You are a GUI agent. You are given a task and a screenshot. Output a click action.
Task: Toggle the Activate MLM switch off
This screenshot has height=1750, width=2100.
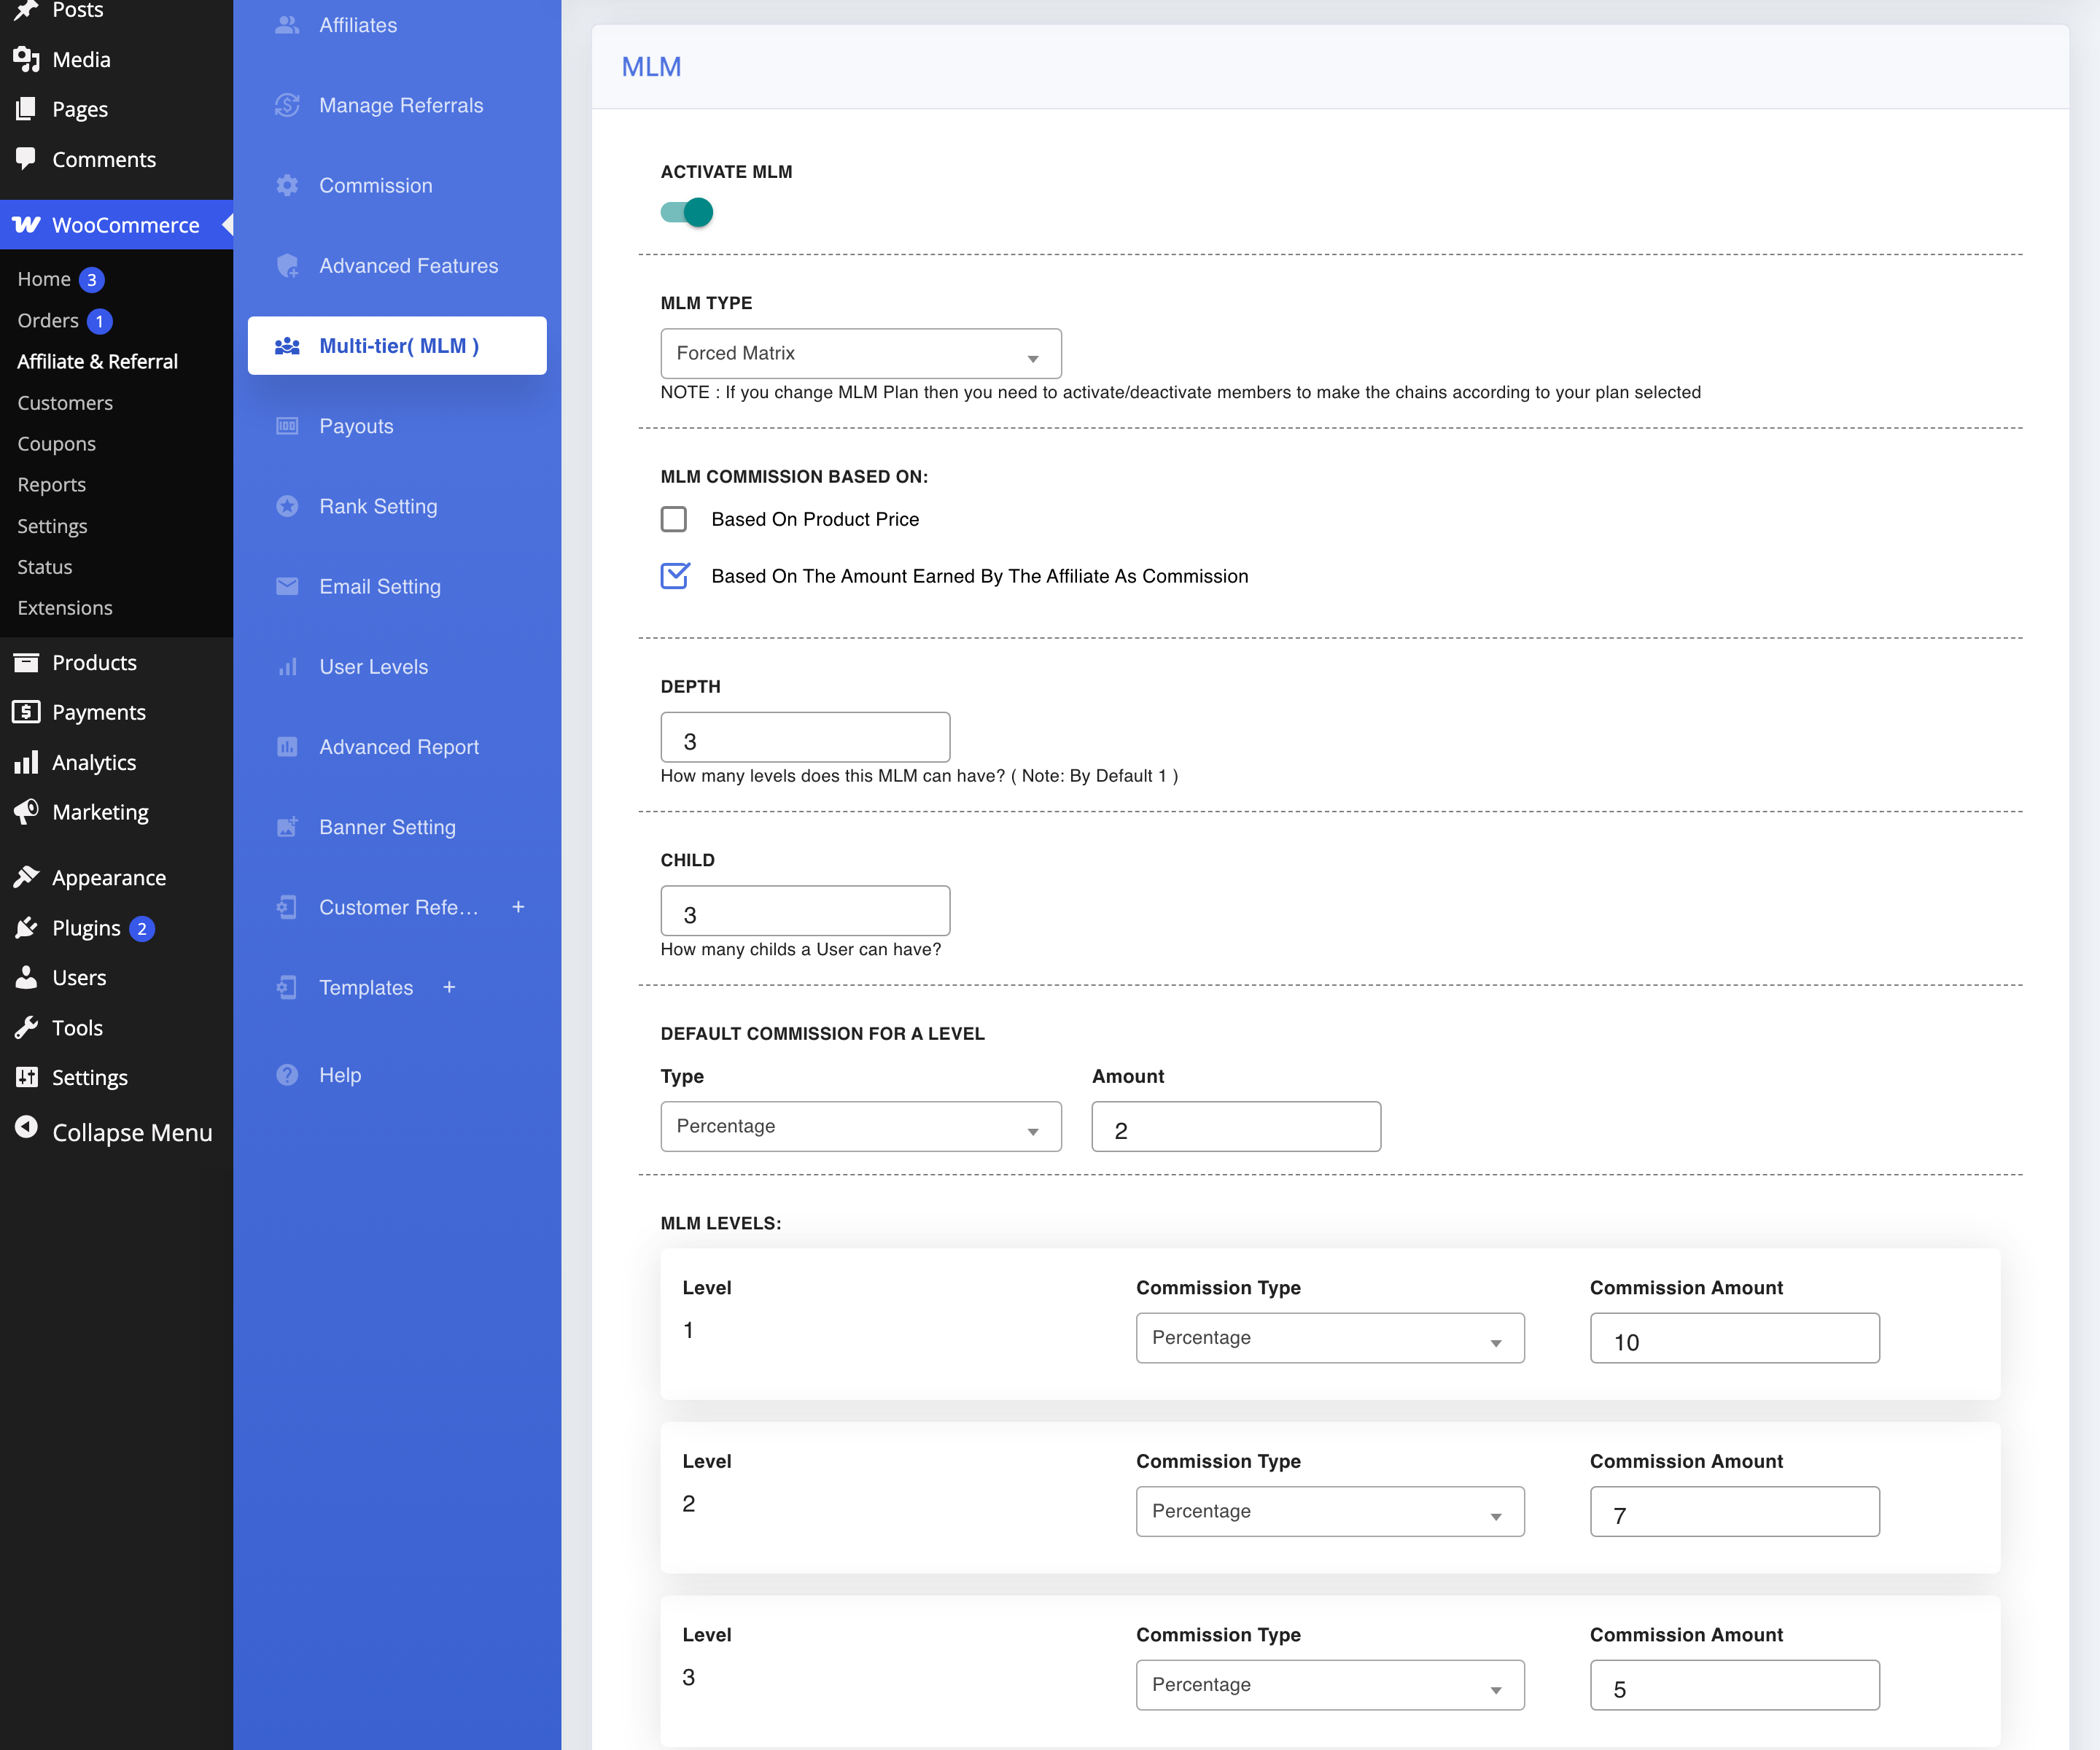[687, 212]
